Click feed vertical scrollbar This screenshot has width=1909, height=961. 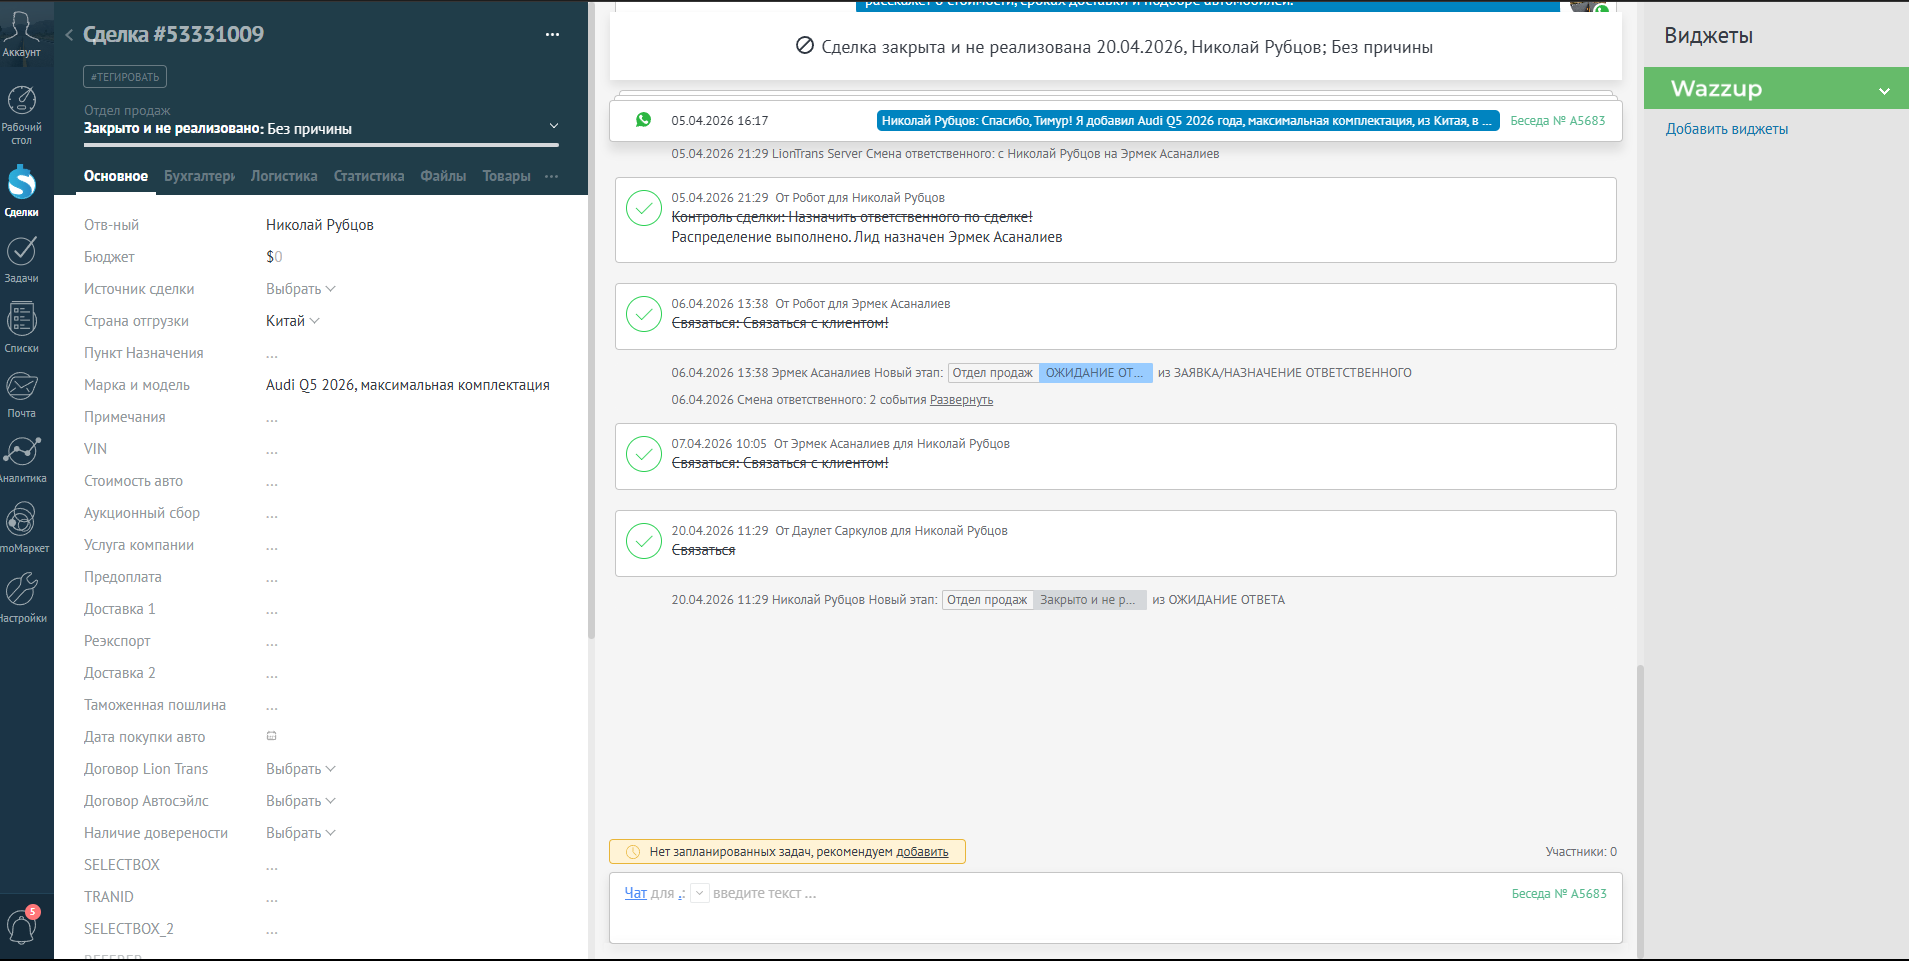(x=1639, y=810)
